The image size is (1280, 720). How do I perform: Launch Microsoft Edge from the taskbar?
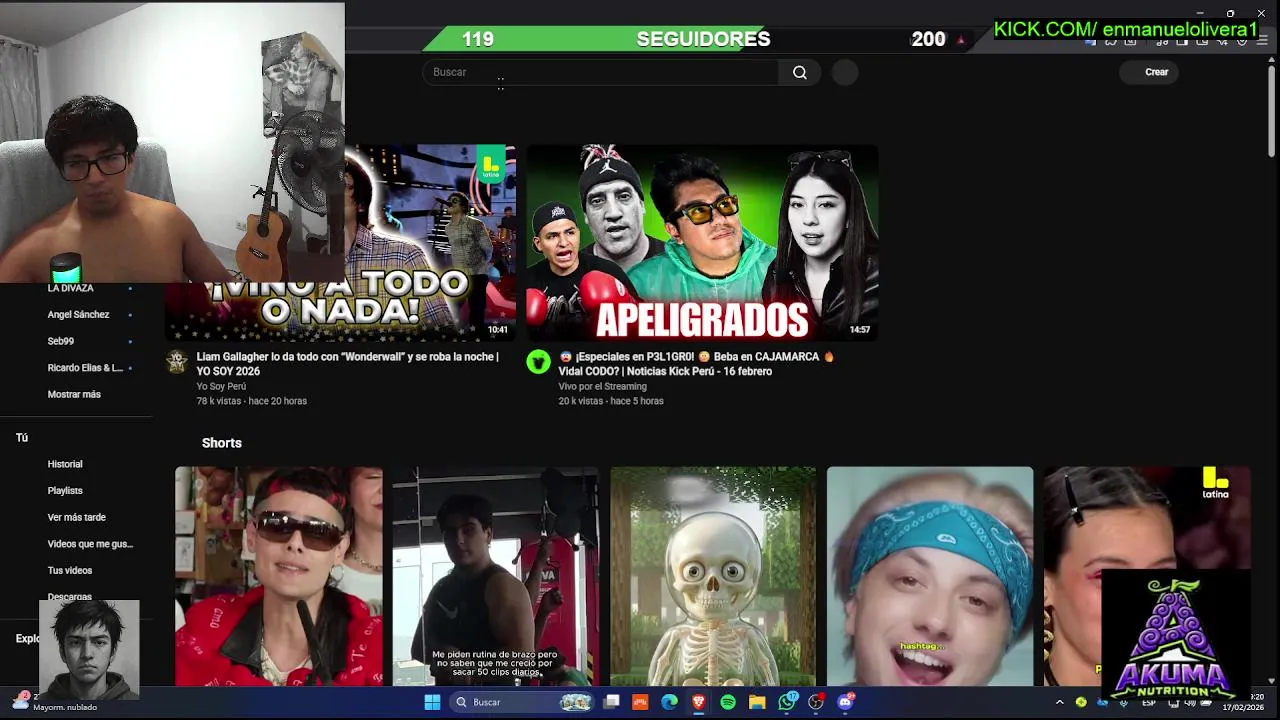coord(669,702)
